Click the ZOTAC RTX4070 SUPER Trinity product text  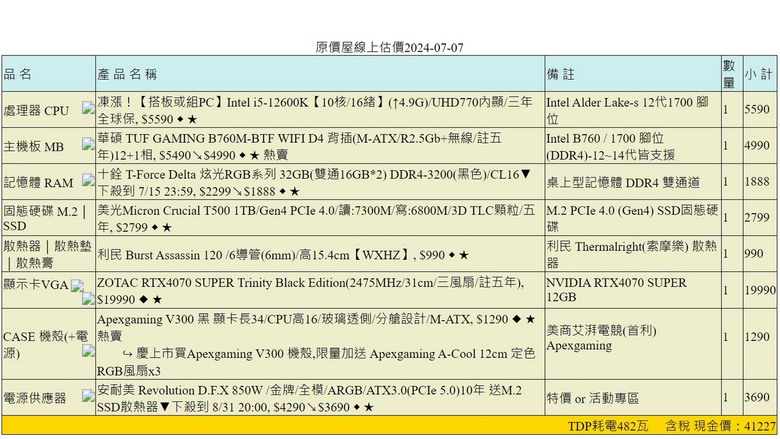pos(310,291)
